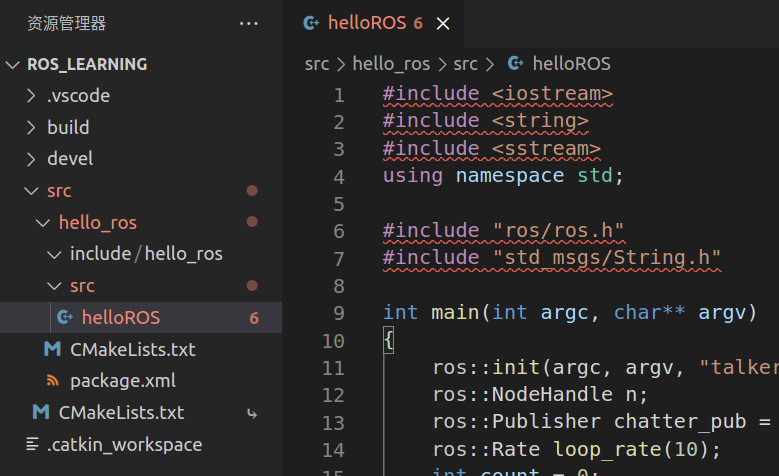Click the C++ icon in the breadcrumb

tap(516, 63)
